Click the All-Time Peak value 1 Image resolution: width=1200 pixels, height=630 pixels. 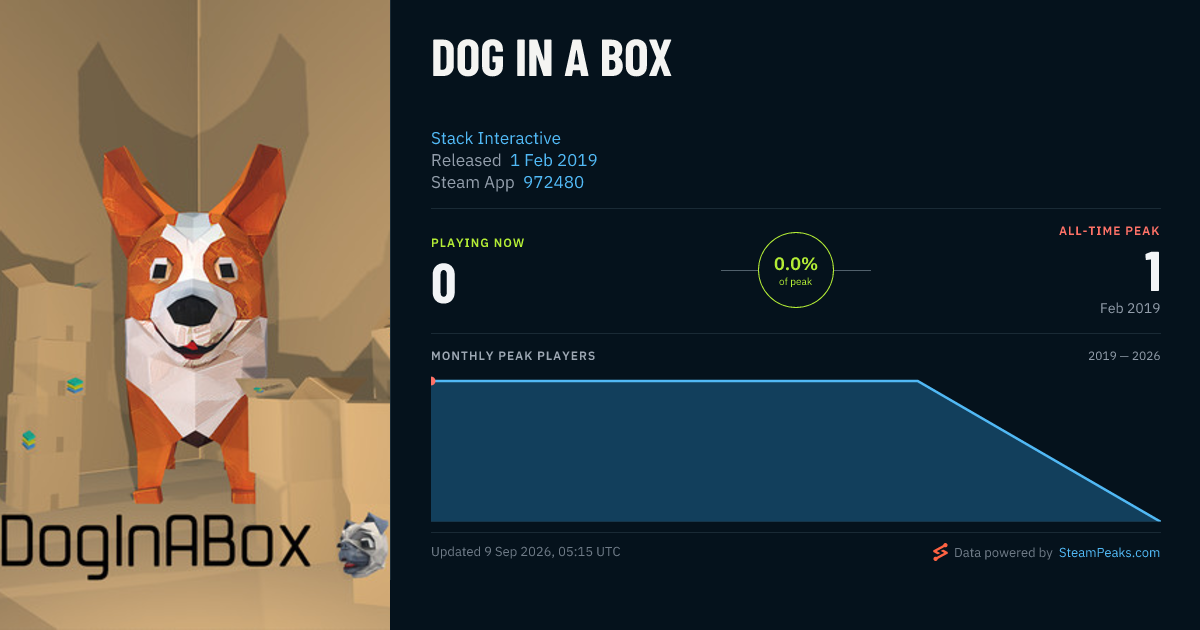pos(1152,271)
